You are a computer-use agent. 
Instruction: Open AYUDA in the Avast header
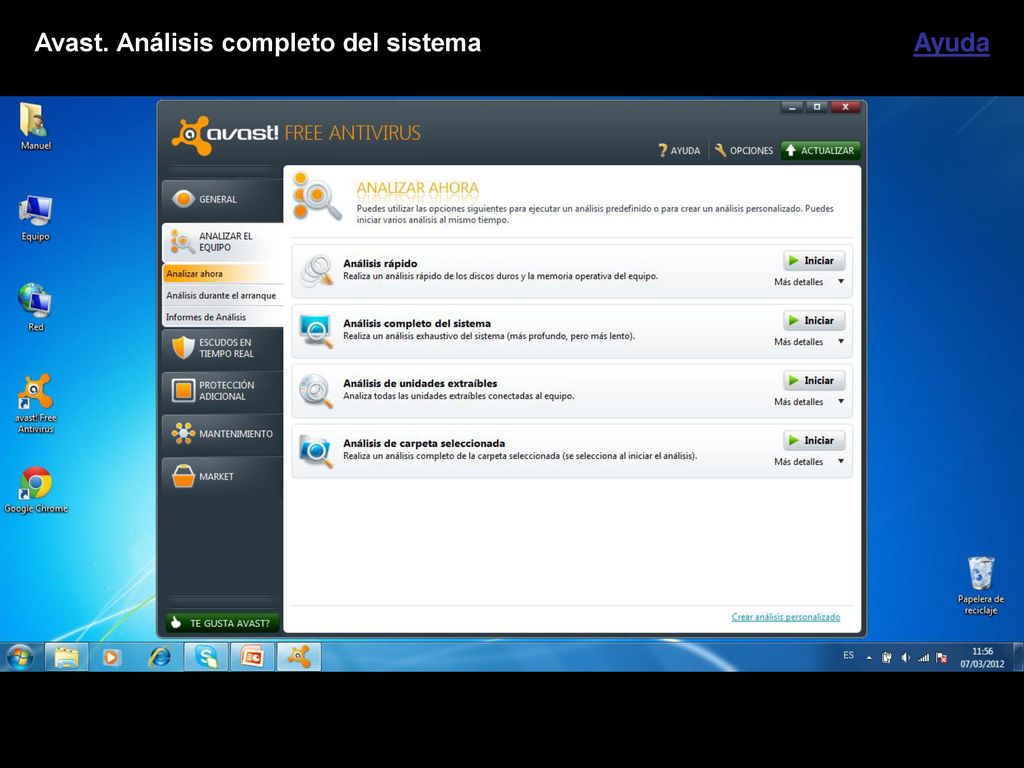(679, 150)
